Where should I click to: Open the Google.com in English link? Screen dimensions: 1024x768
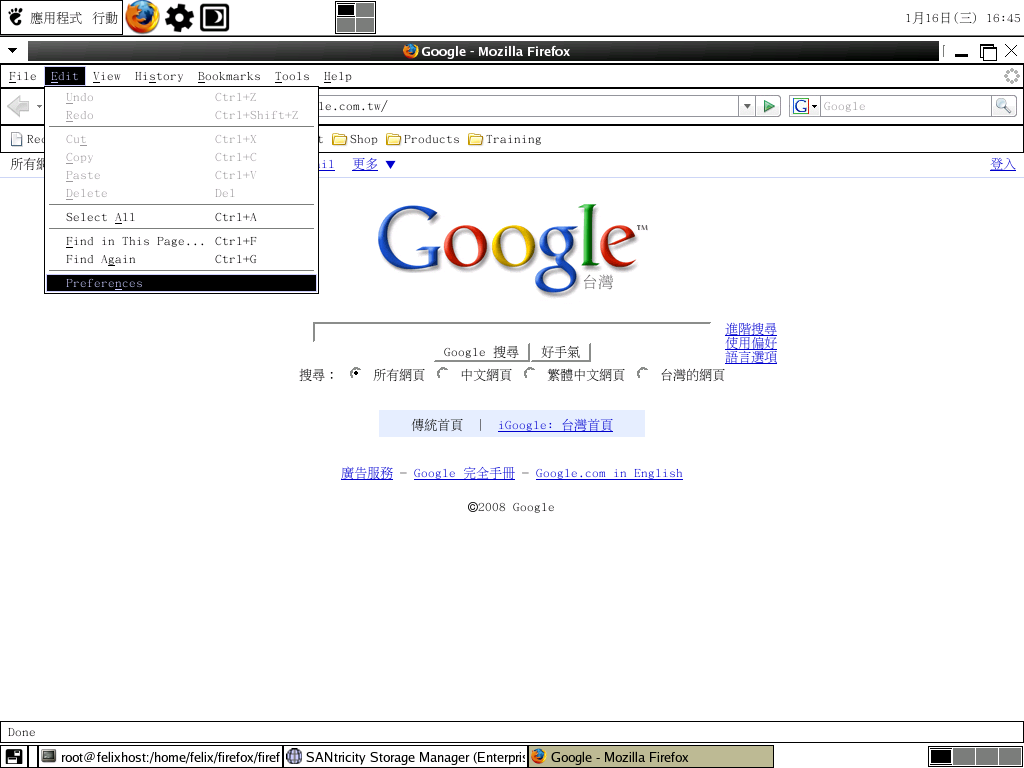click(609, 473)
